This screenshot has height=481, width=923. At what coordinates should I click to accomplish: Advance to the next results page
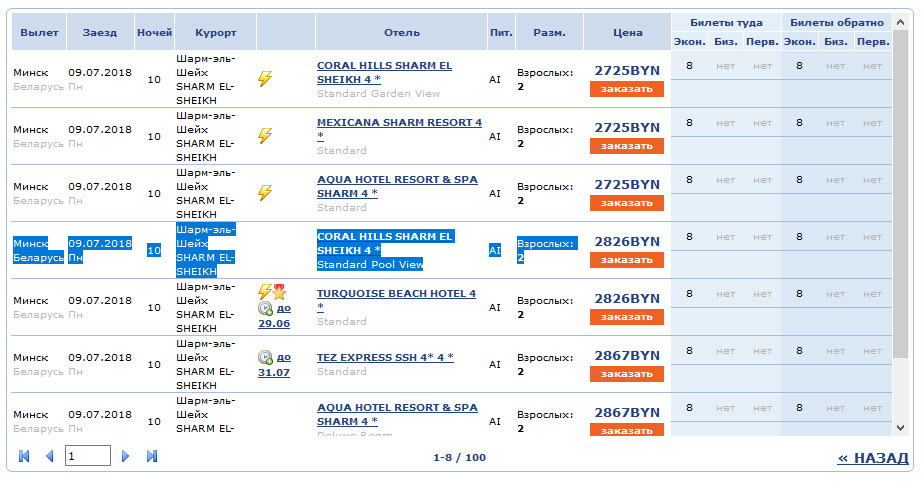pyautogui.click(x=126, y=457)
